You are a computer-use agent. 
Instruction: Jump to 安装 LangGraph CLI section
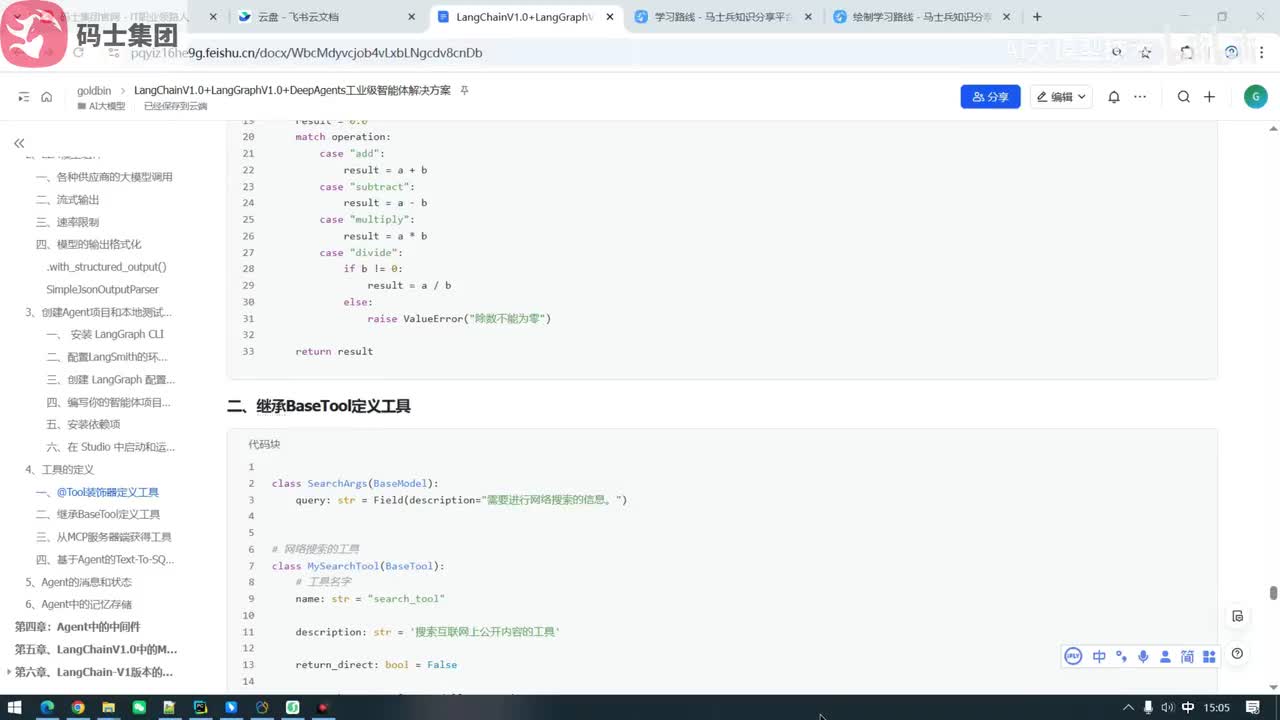[x=105, y=334]
